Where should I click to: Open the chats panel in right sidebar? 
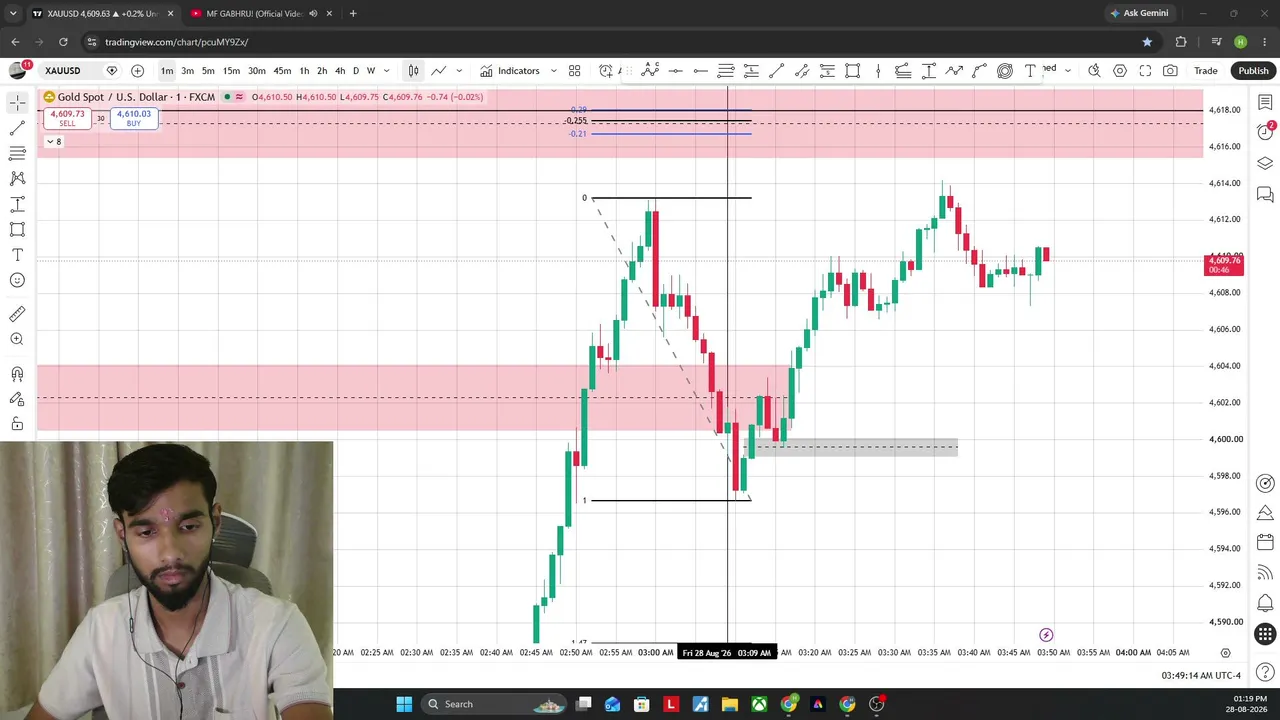point(1265,194)
